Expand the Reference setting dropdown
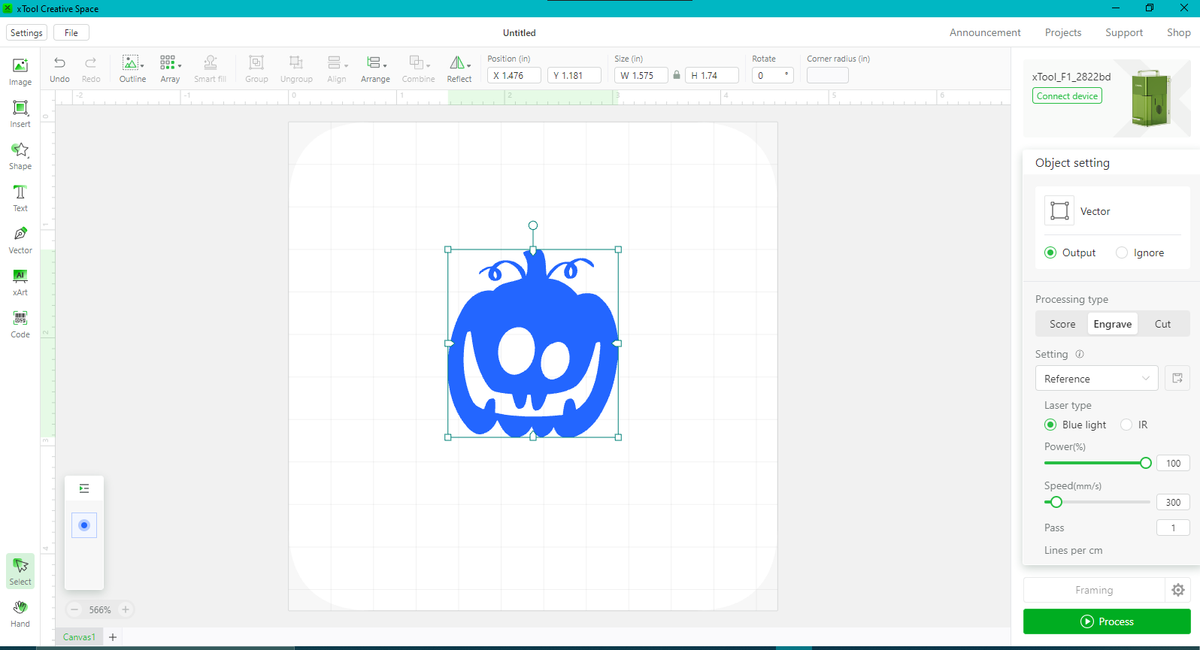Screen dimensions: 1200x650 1096,379
